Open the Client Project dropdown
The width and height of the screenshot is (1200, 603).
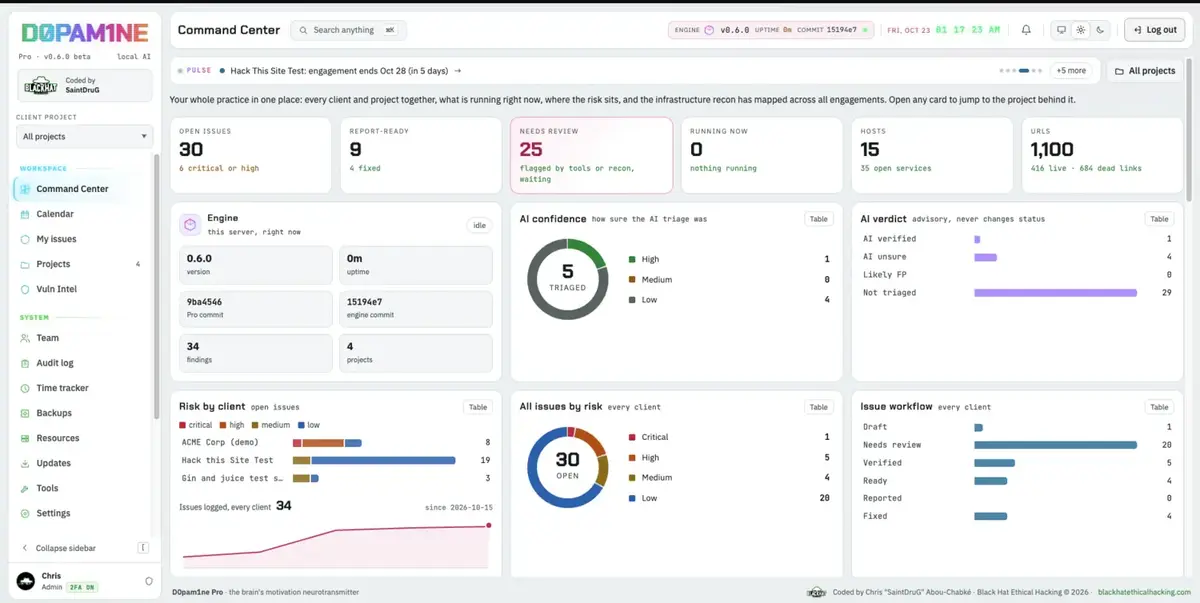pos(84,137)
